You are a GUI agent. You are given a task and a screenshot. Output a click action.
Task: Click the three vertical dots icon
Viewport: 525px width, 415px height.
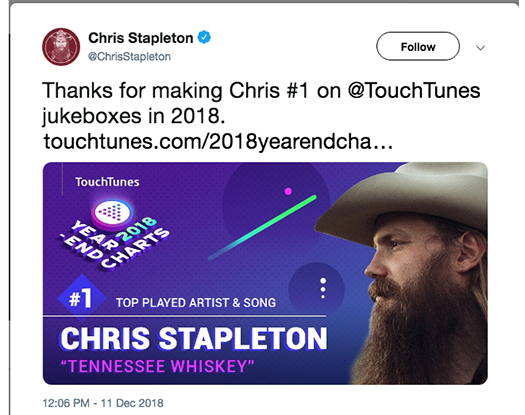pos(323,288)
